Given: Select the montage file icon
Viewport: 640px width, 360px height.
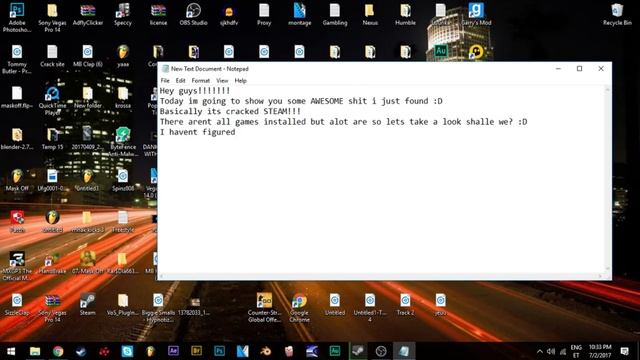Looking at the screenshot, I should click(x=300, y=14).
